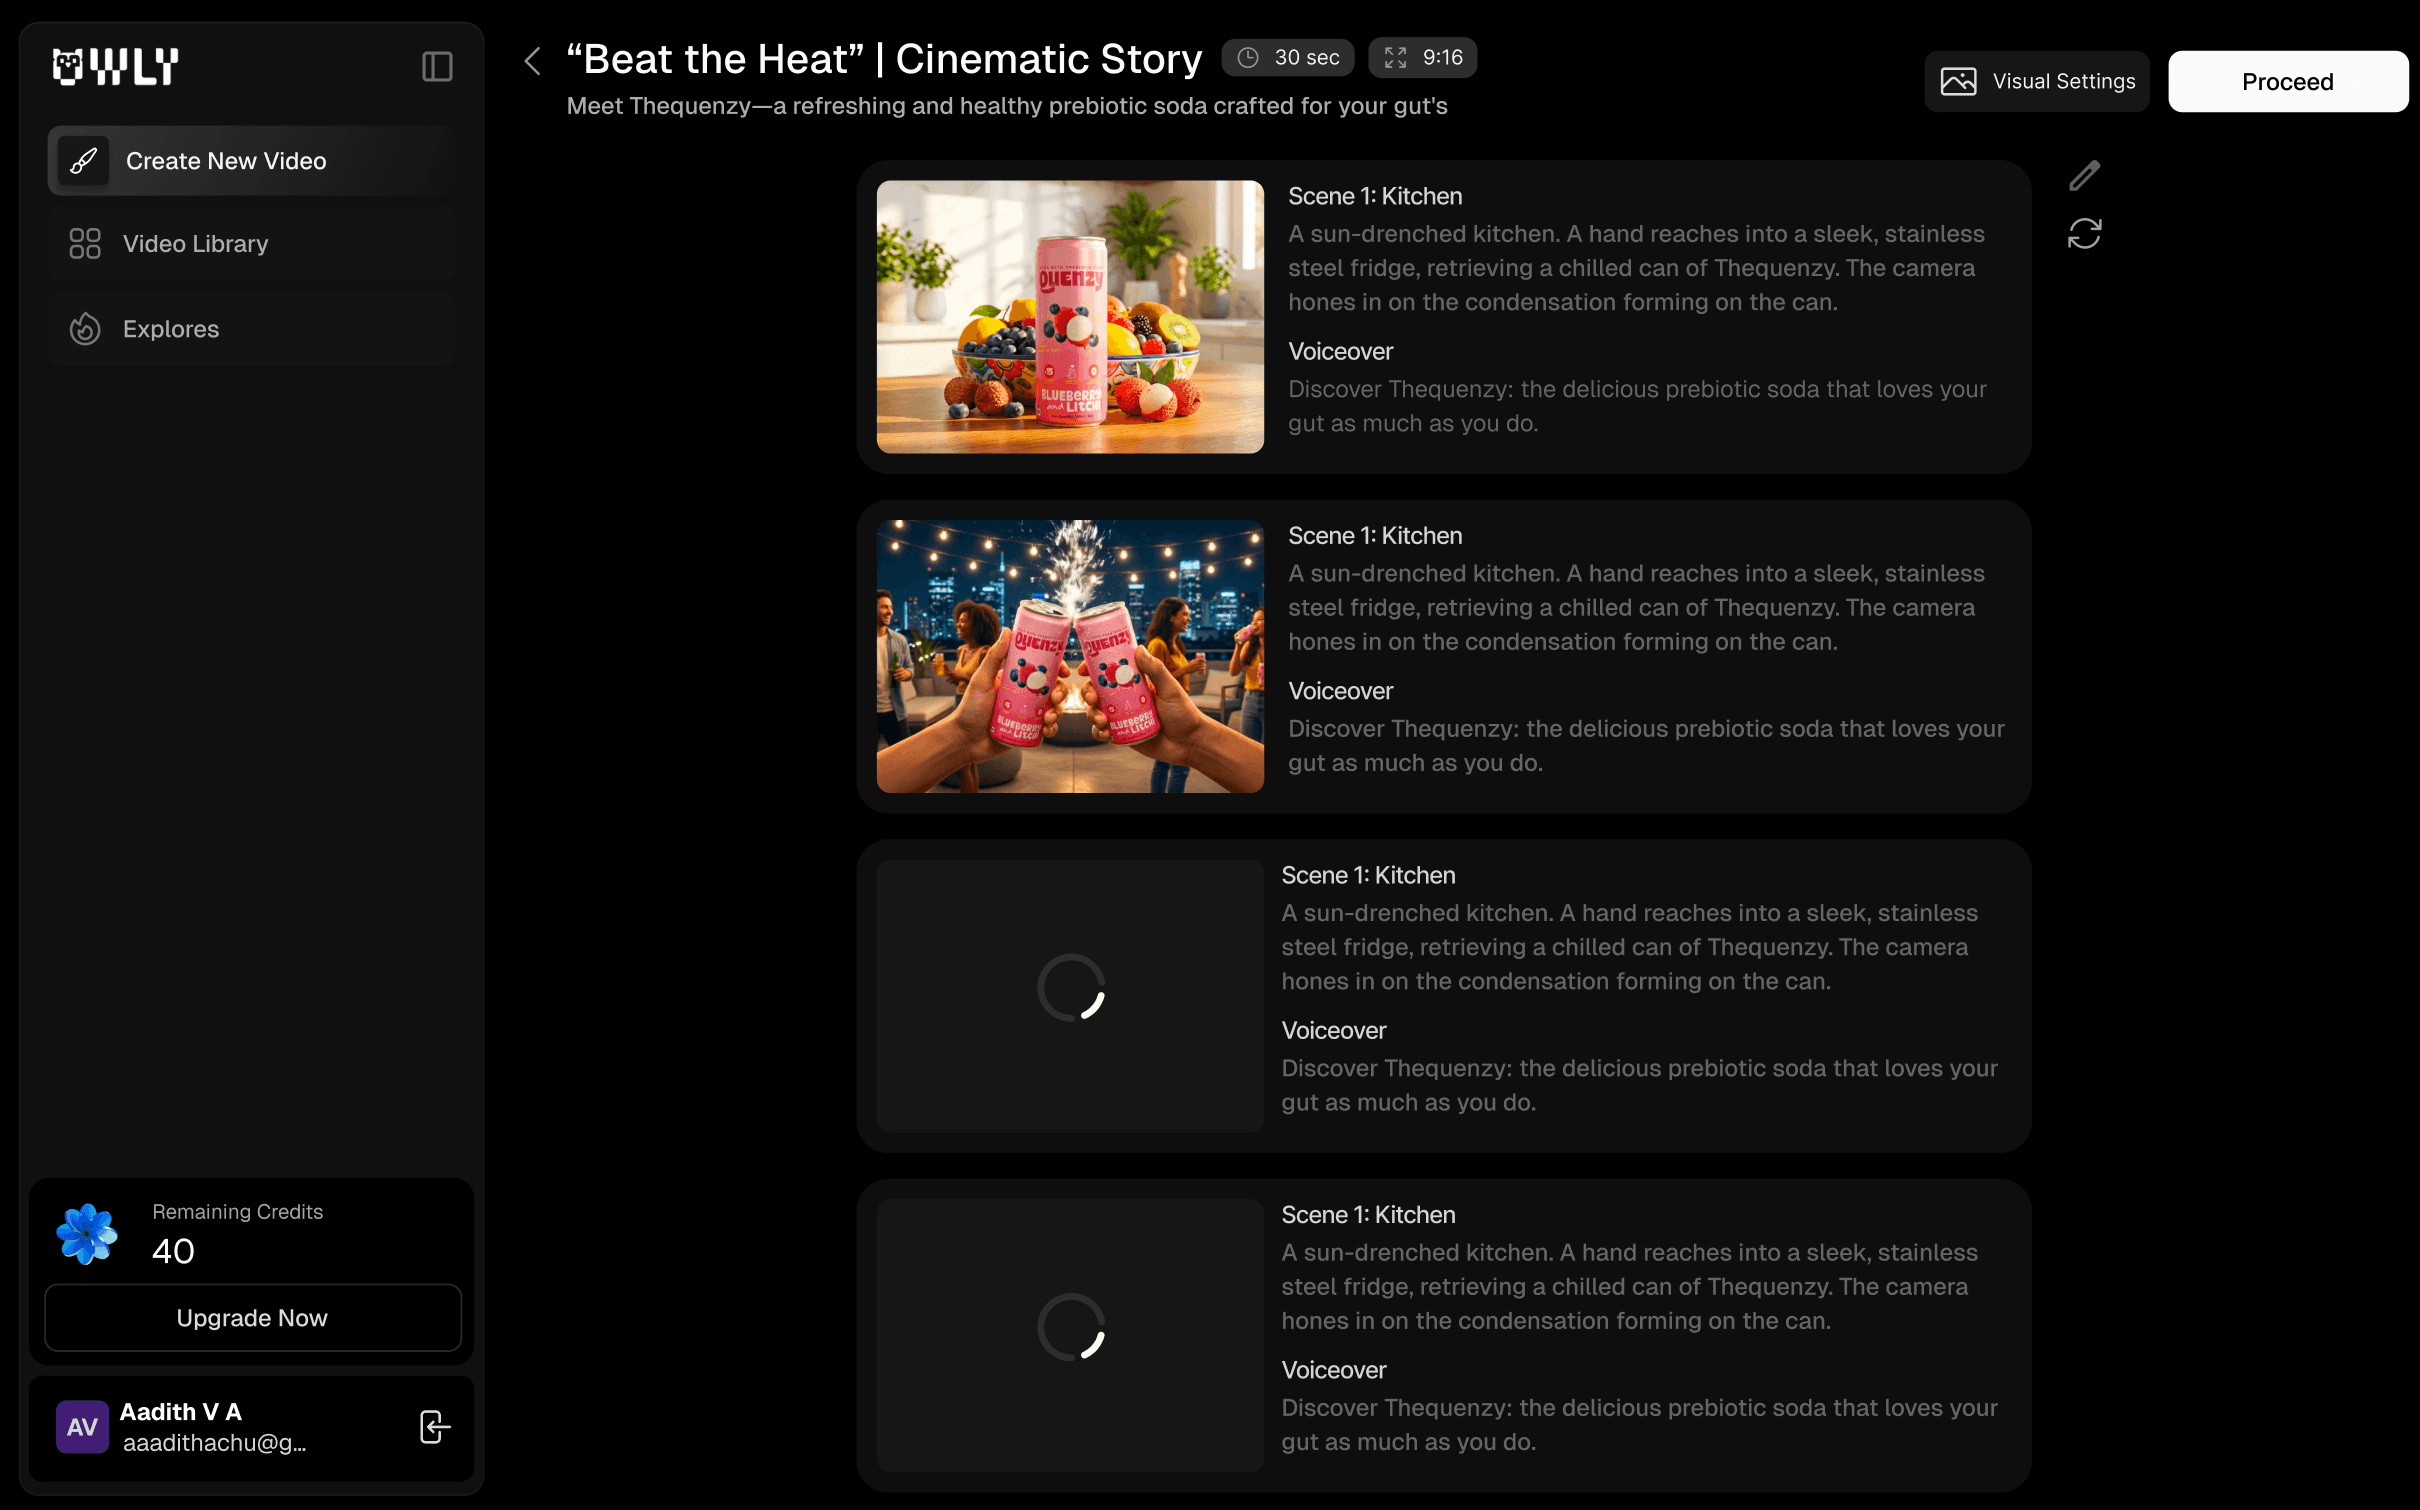Click the back arrow beside the title
2420x1510 pixels.
pyautogui.click(x=533, y=61)
